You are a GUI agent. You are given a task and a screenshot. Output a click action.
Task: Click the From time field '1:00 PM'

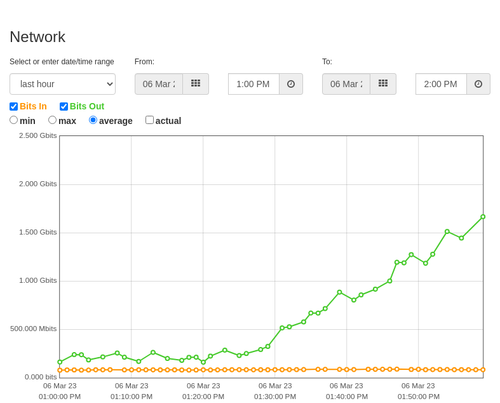pyautogui.click(x=254, y=84)
